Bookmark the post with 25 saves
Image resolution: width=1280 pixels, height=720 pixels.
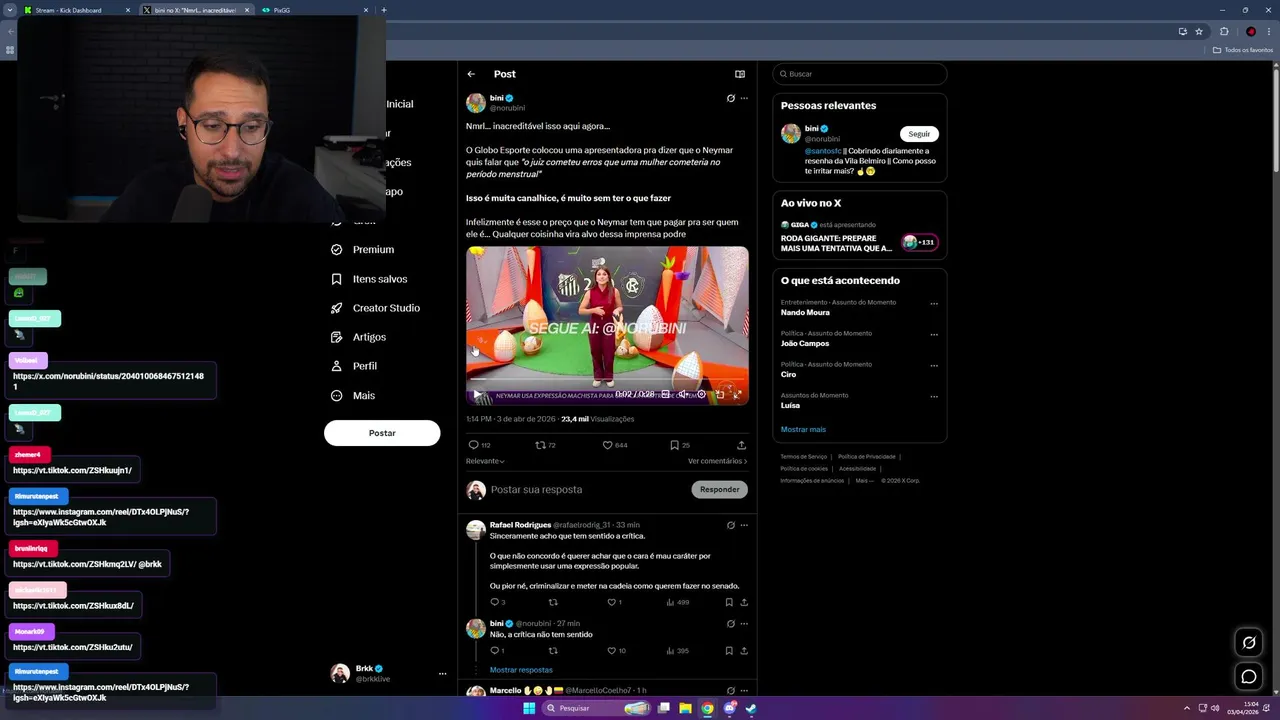coord(679,445)
